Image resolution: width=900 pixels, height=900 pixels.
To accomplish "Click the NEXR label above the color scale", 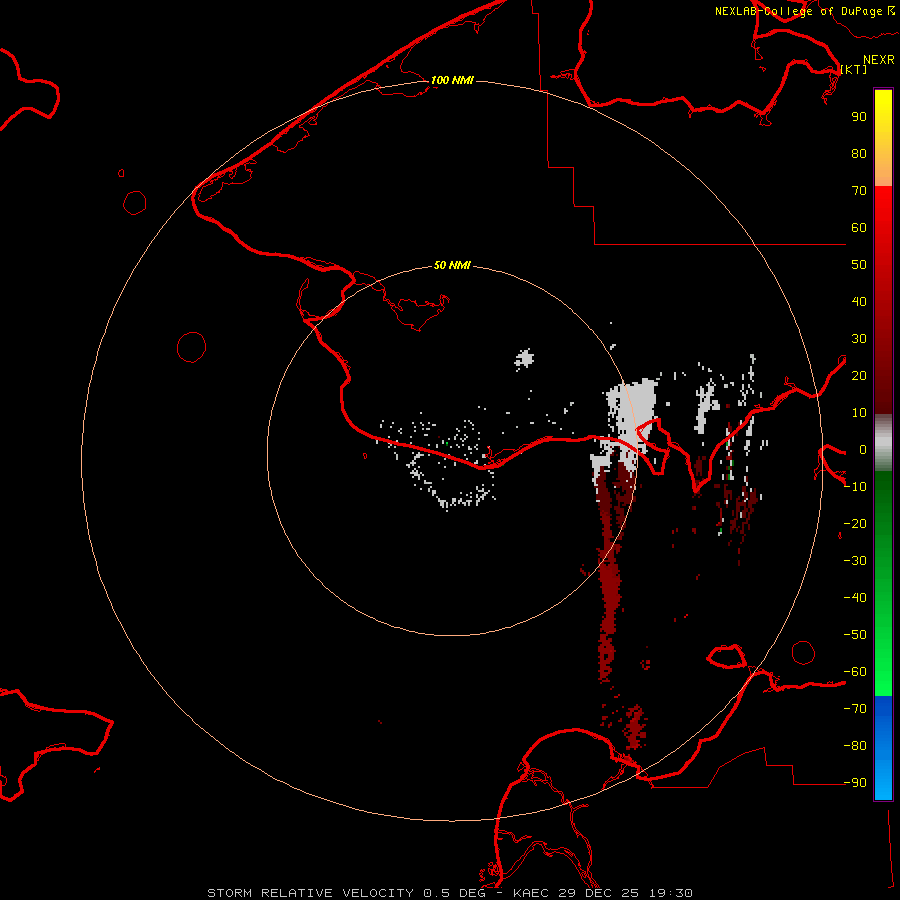I will [878, 60].
